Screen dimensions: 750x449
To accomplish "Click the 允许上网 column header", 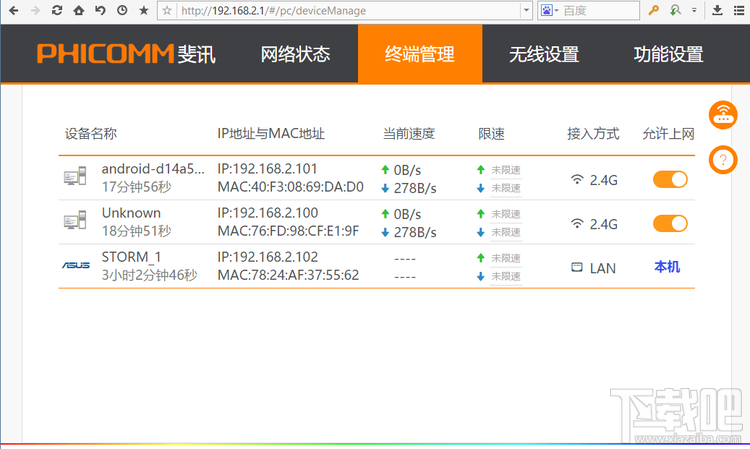I will tap(668, 133).
